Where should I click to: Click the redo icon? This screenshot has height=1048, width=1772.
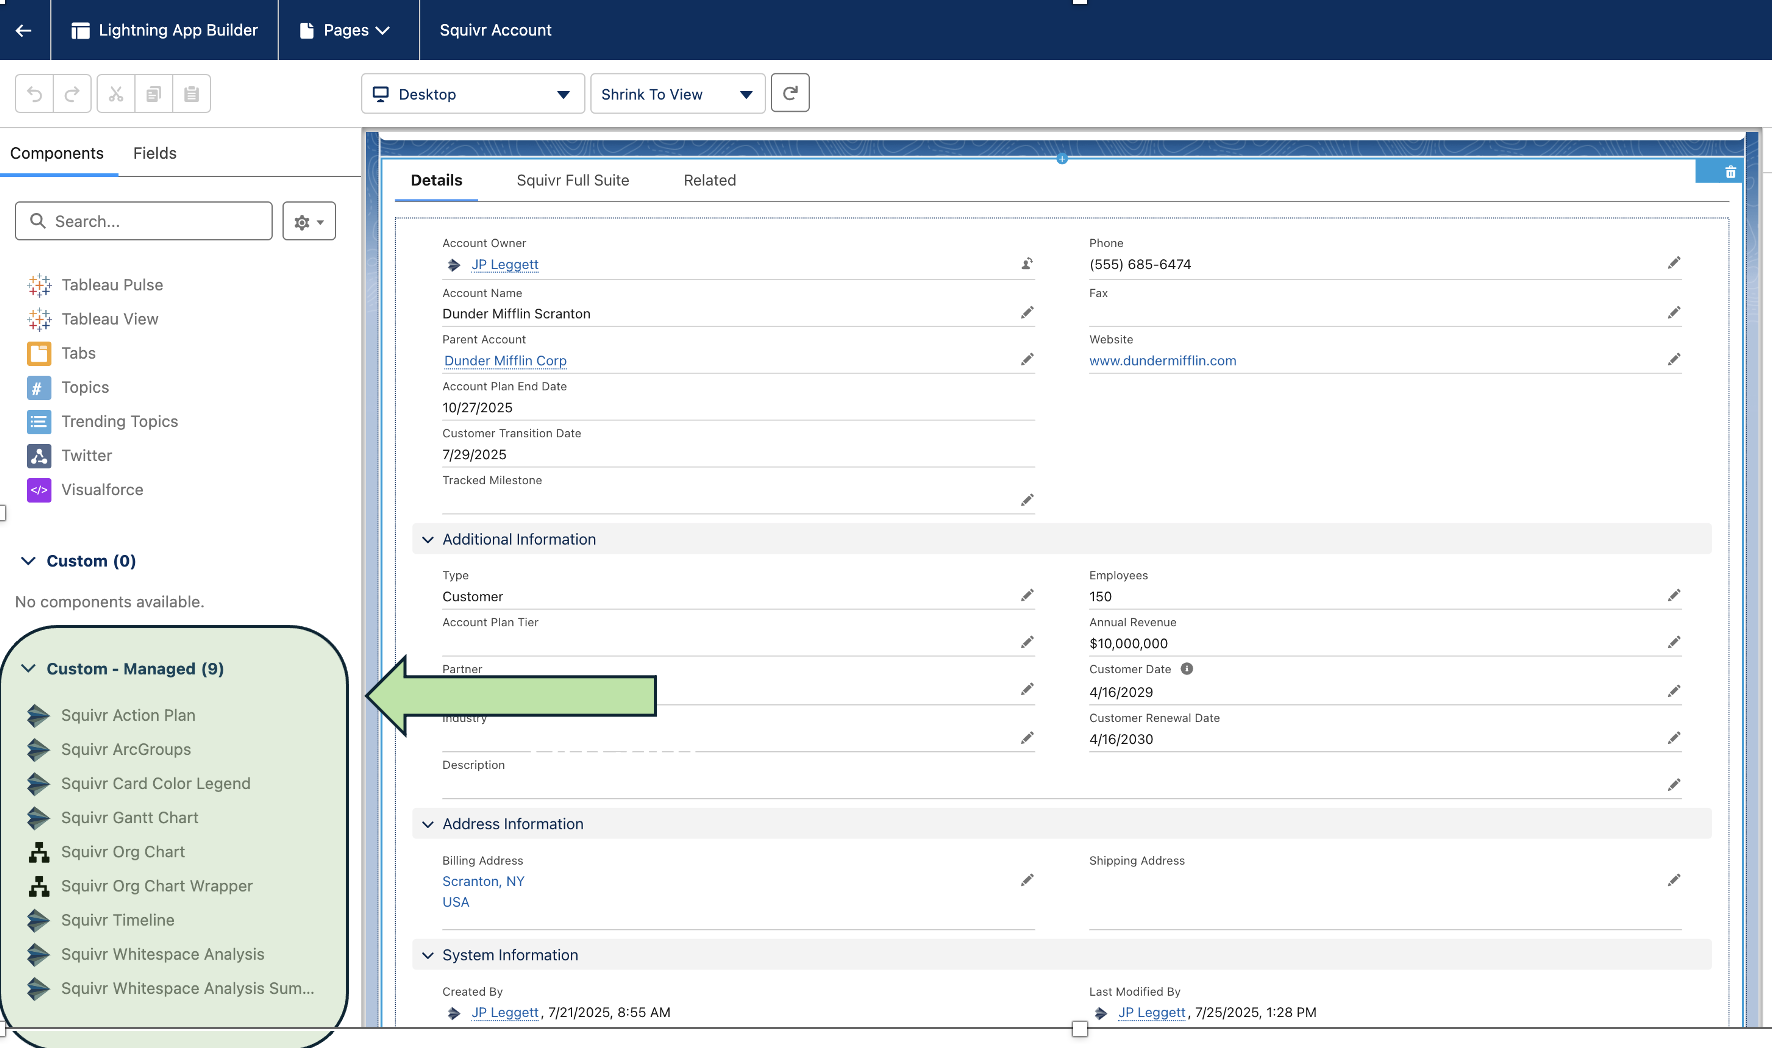pyautogui.click(x=72, y=94)
